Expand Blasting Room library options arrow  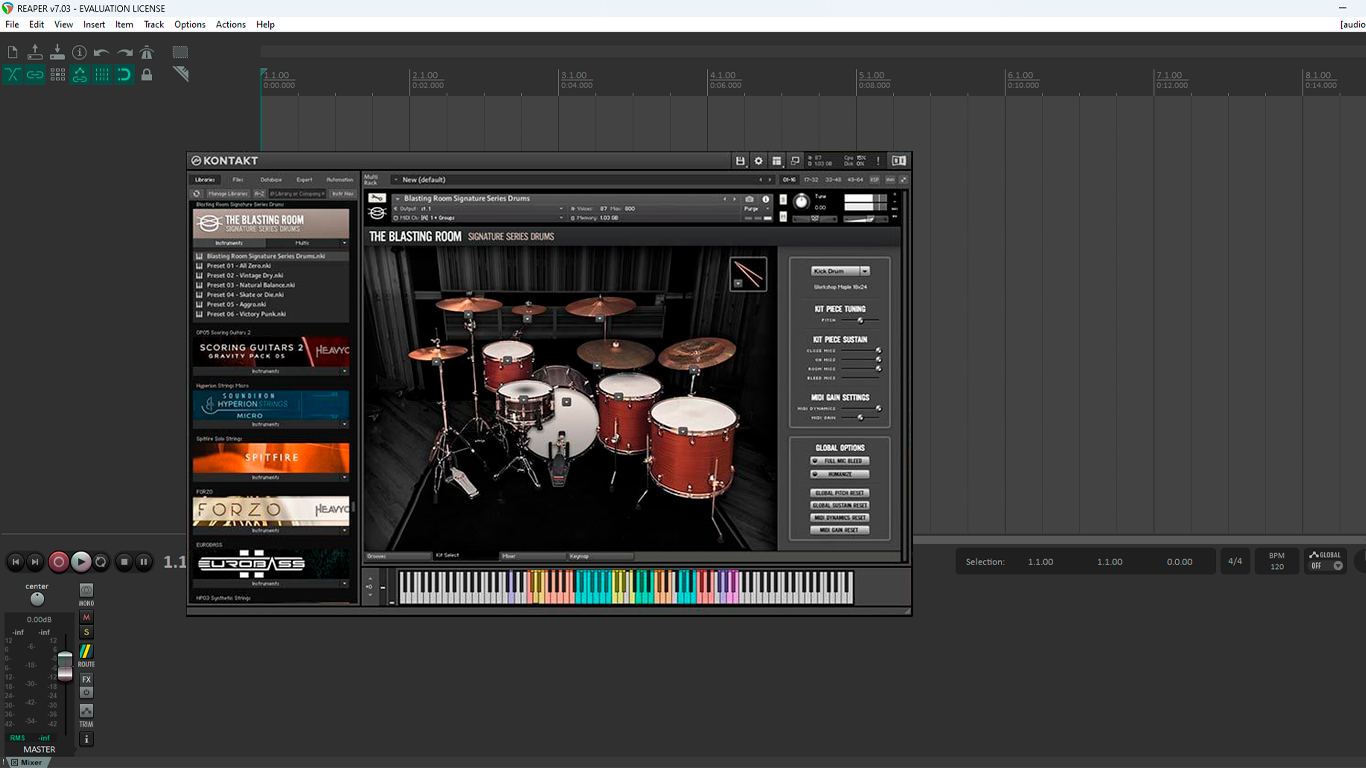(344, 243)
